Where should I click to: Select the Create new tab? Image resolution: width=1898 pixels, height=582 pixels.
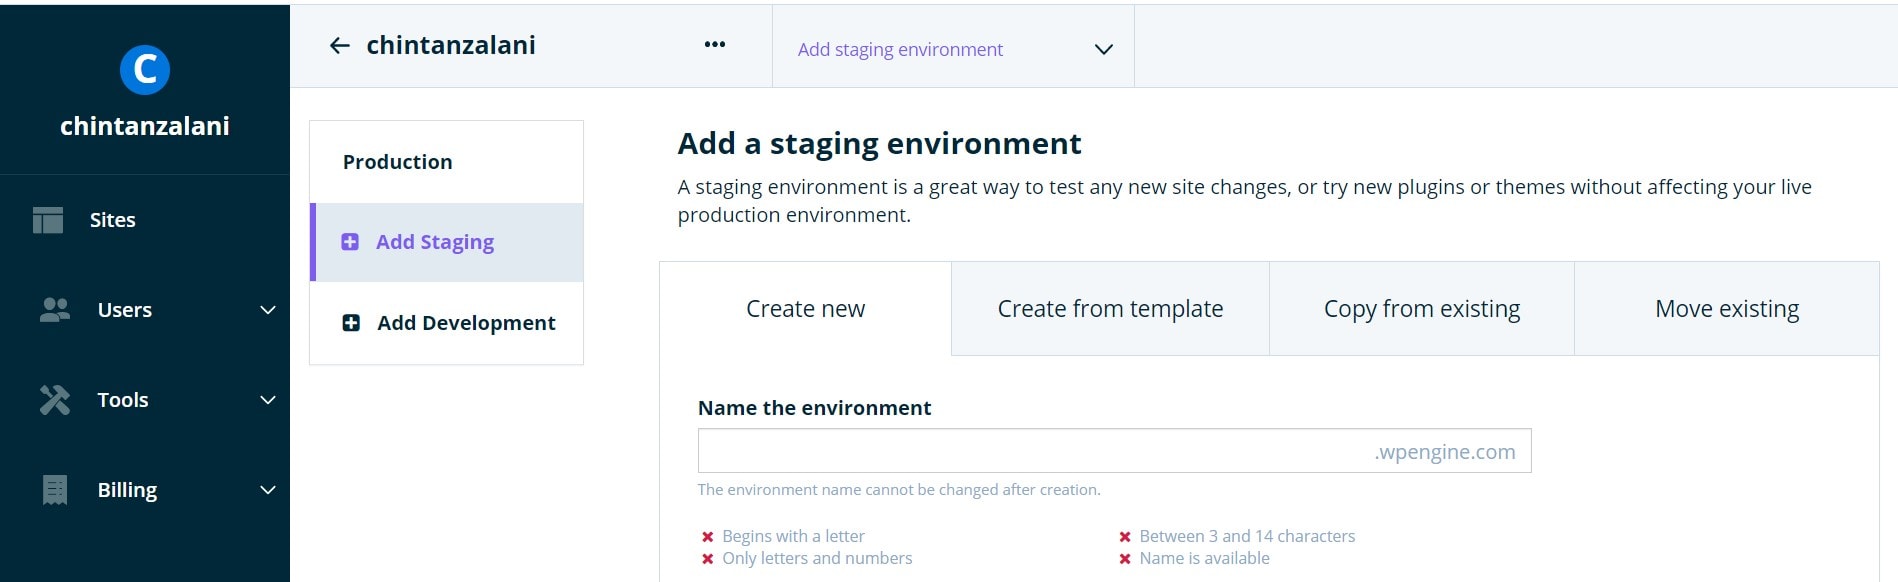click(x=805, y=309)
